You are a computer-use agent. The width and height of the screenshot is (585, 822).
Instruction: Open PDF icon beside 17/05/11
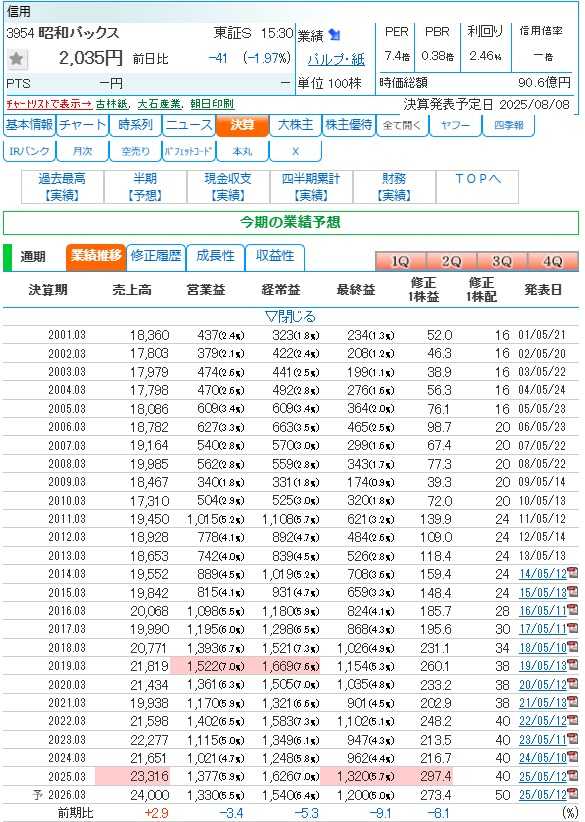(572, 629)
